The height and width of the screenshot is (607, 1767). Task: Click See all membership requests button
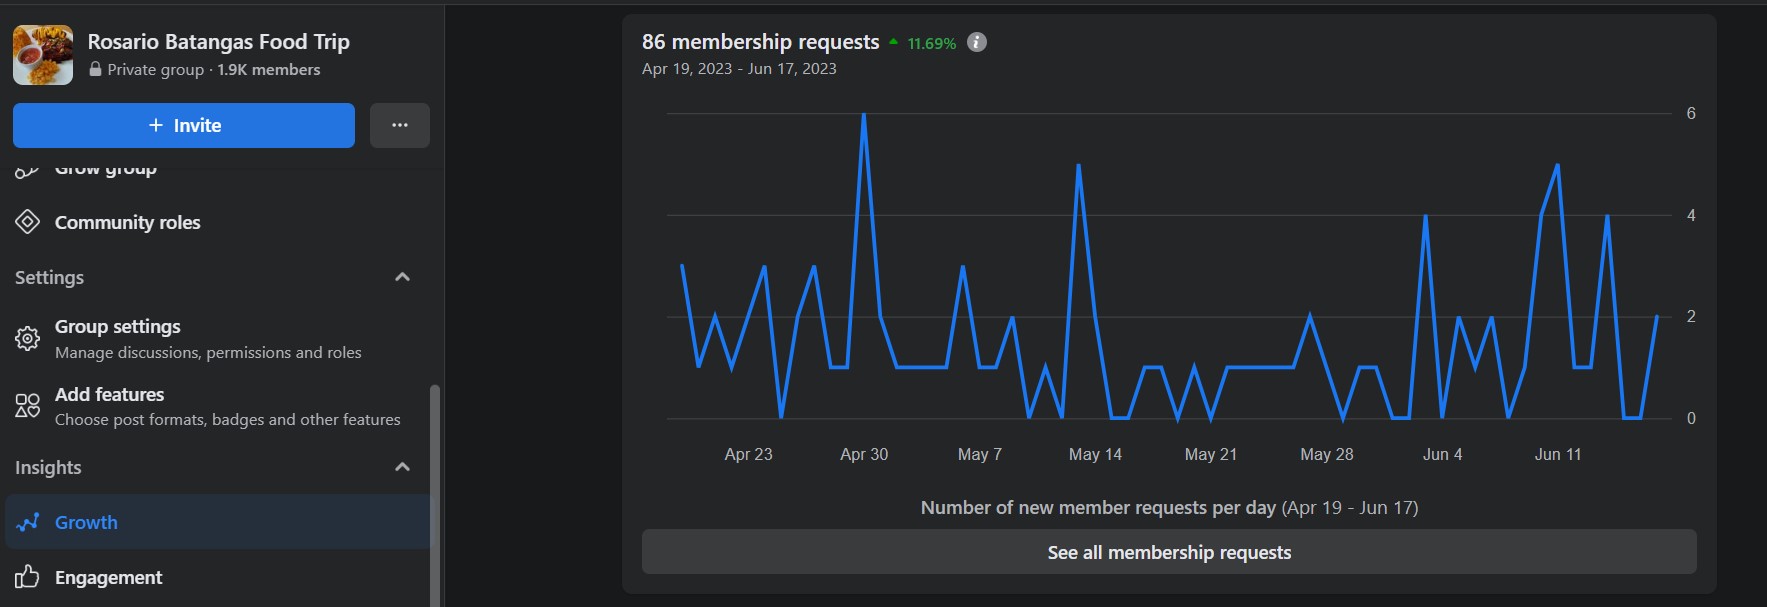click(x=1169, y=552)
